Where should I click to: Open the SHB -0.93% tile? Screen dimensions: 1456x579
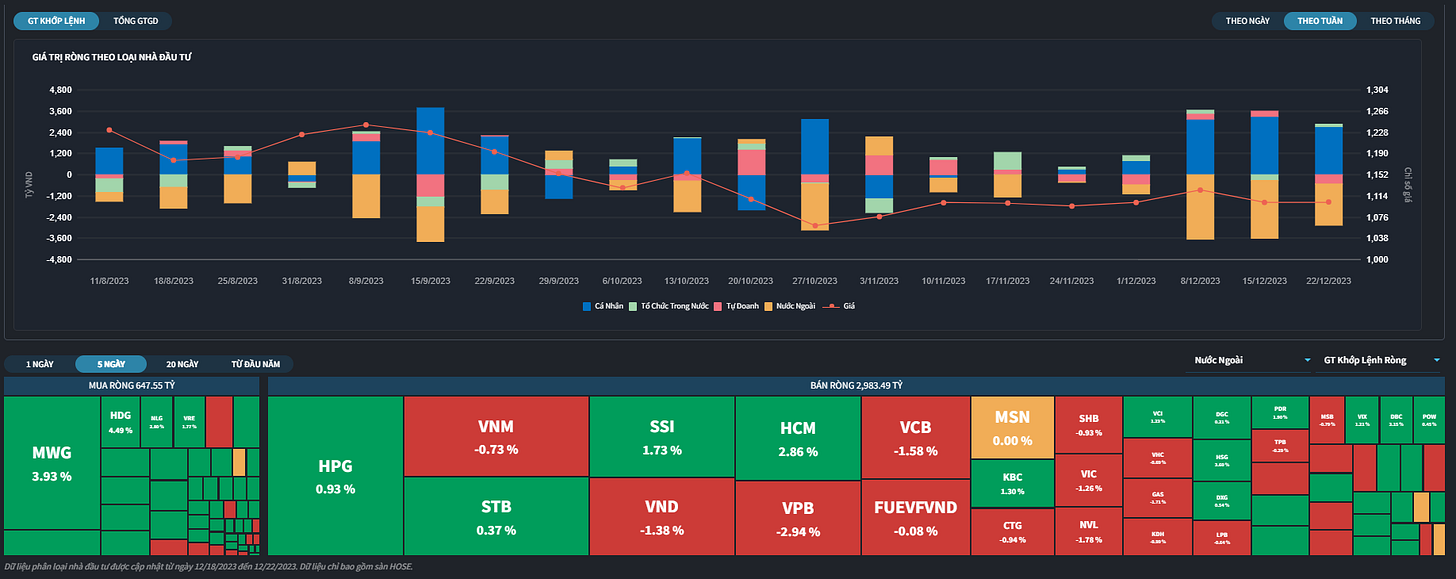[1088, 425]
